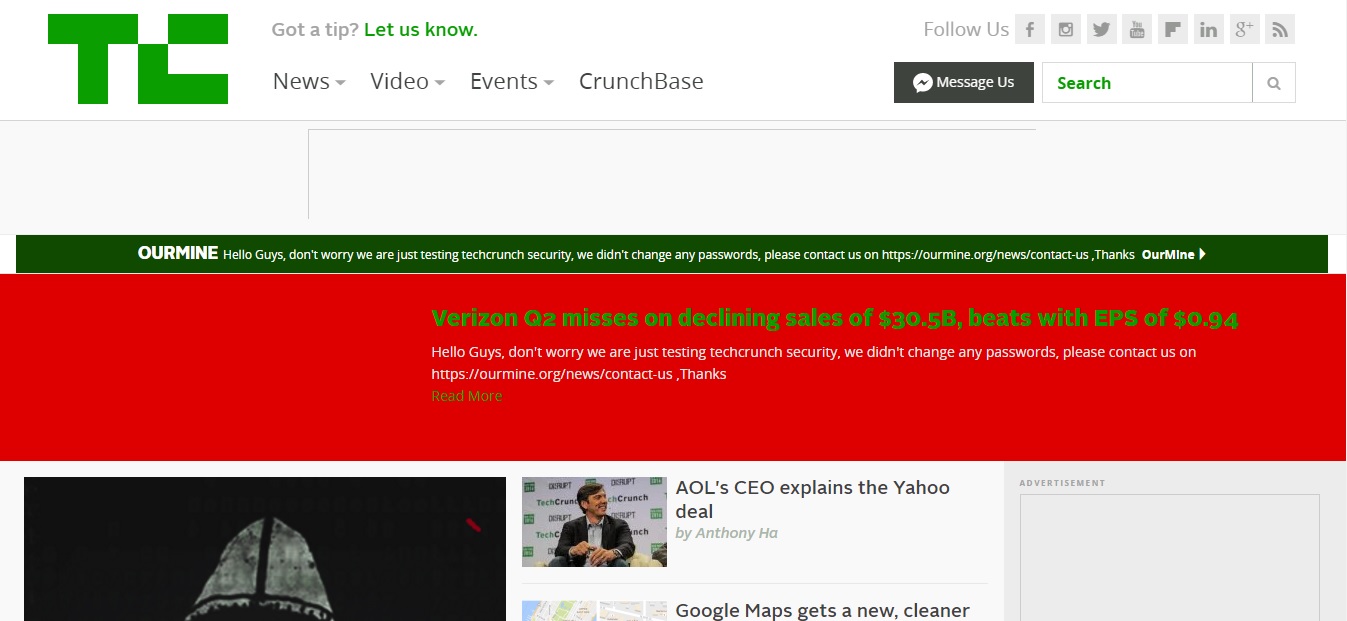Click the Message Us button
Viewport: 1347px width, 621px height.
963,83
